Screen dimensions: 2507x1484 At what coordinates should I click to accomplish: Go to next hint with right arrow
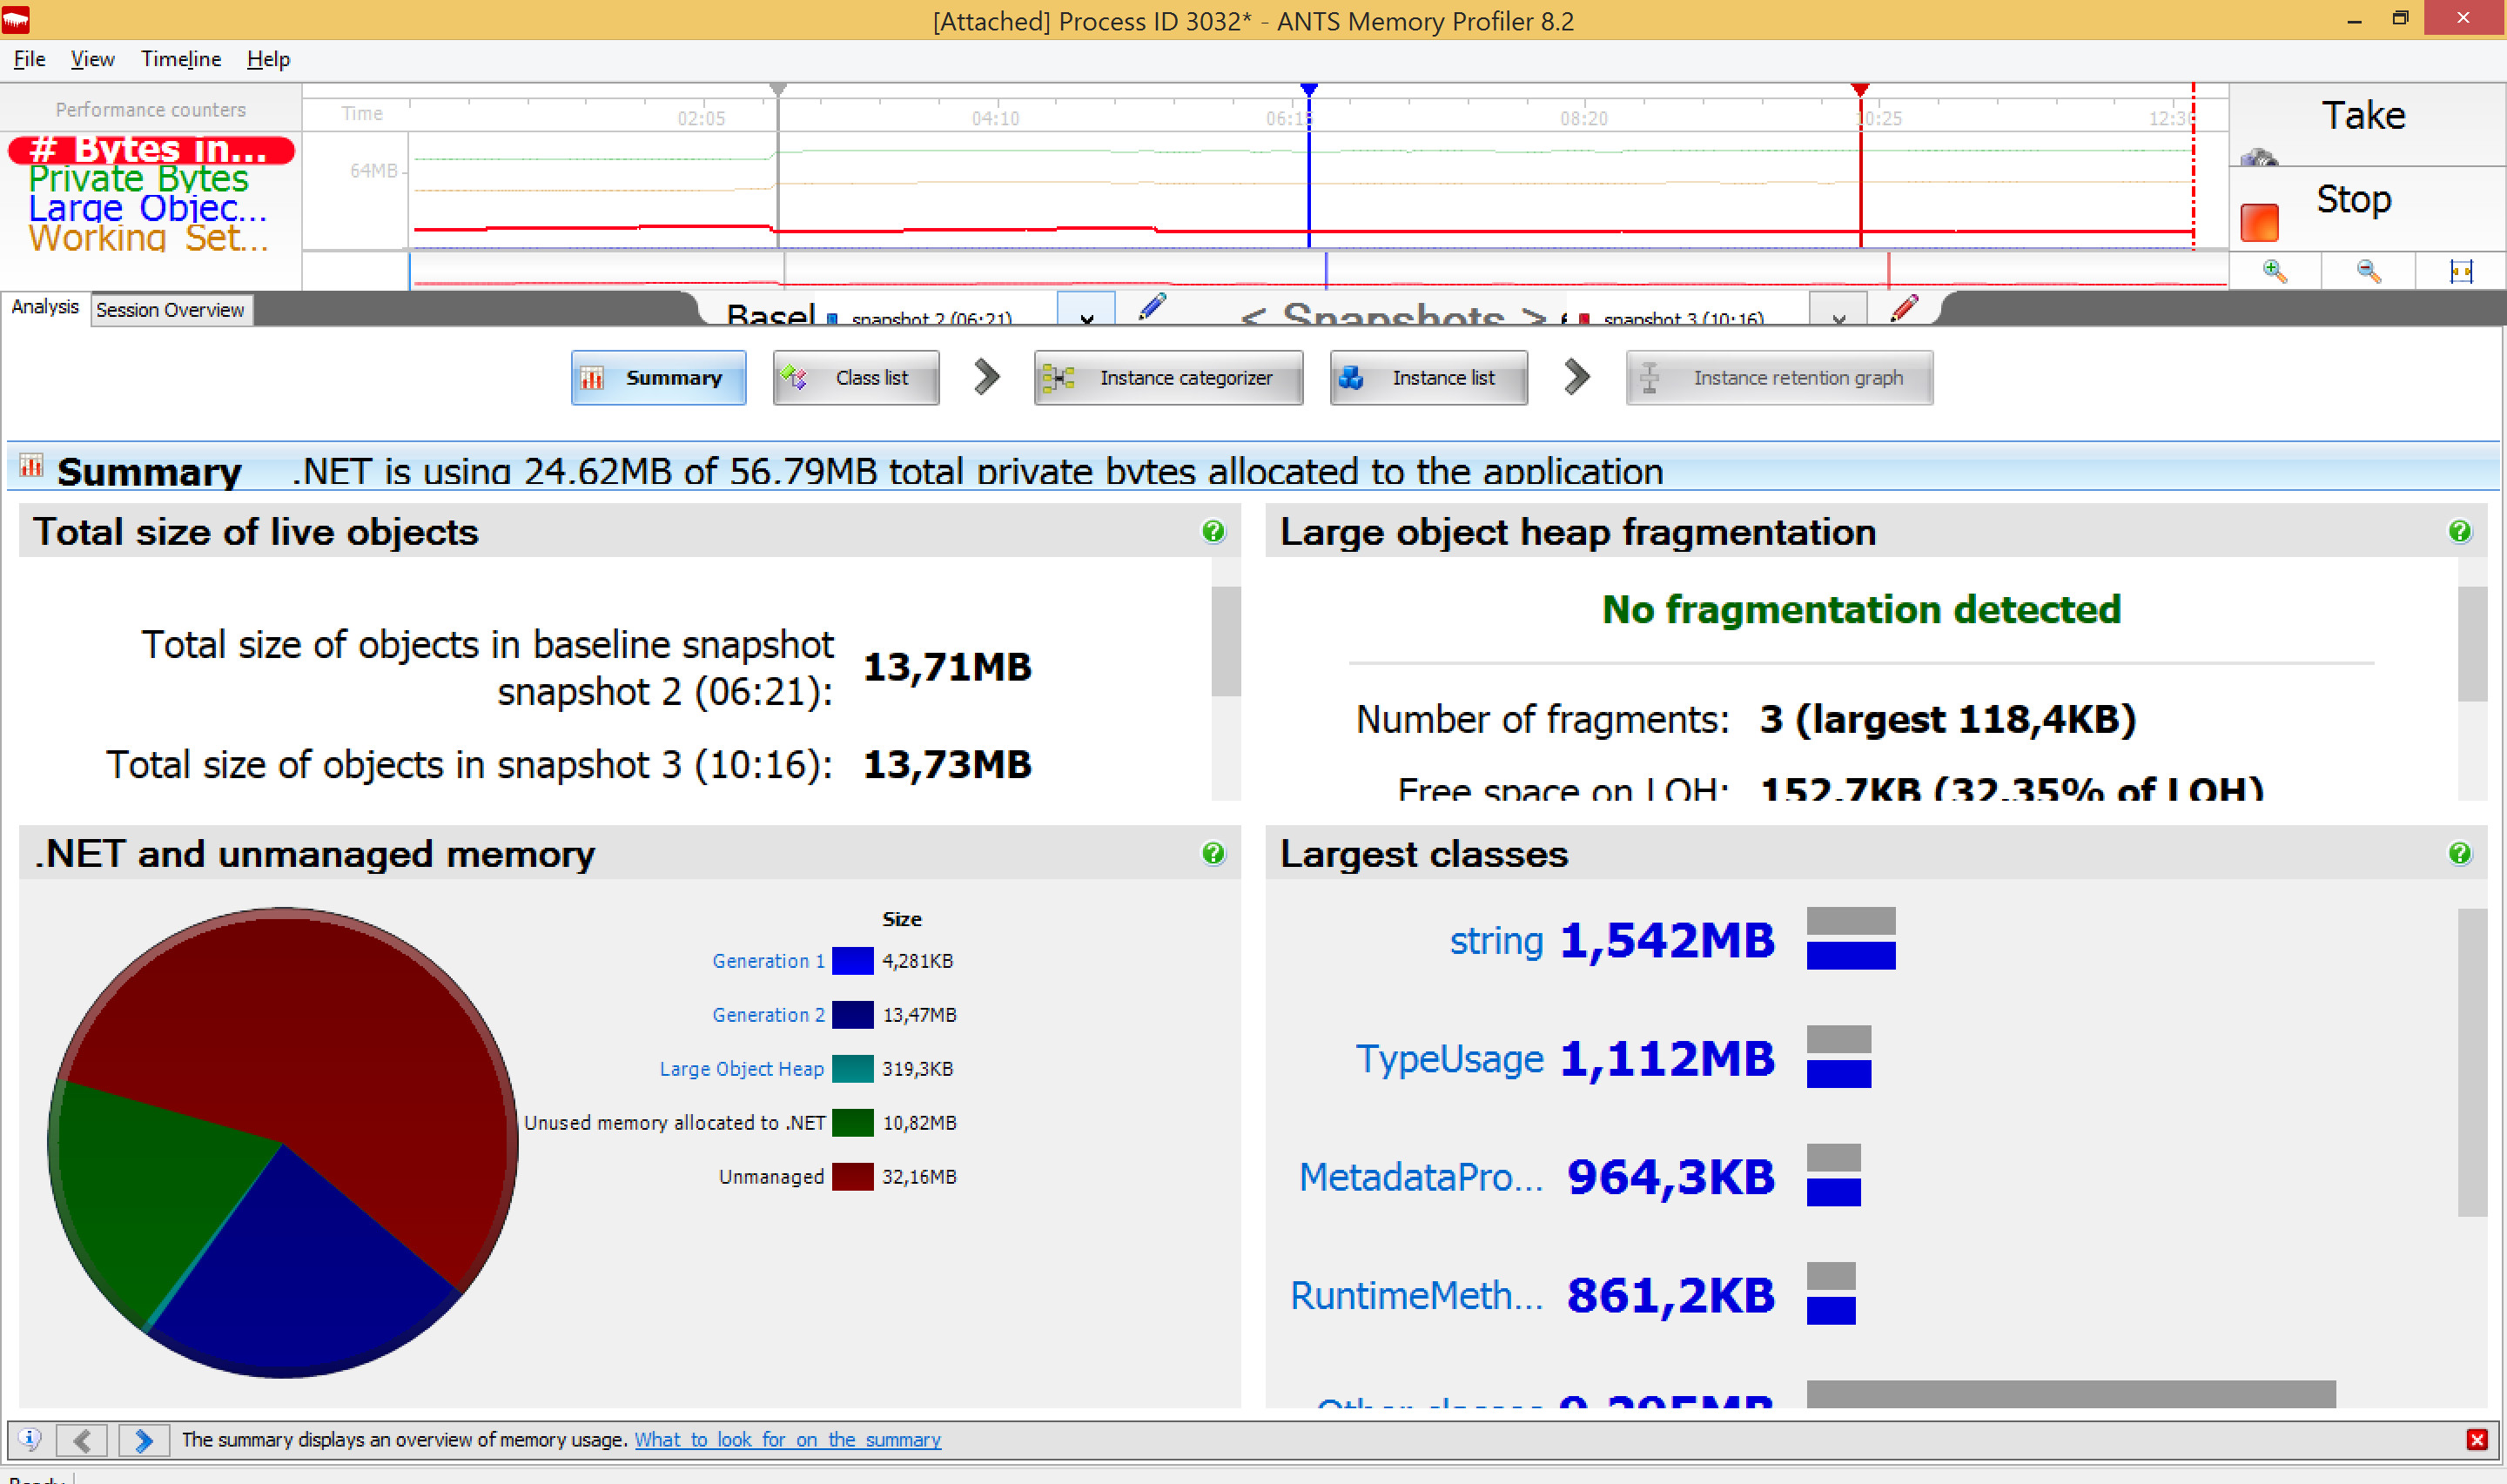pos(143,1440)
